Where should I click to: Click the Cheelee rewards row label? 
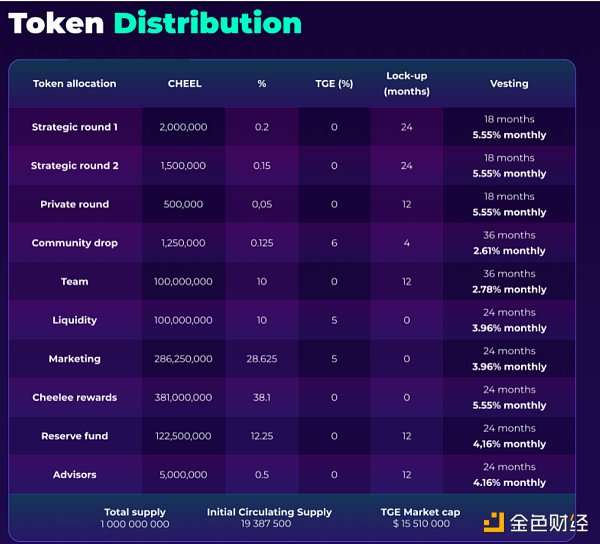[x=74, y=398]
